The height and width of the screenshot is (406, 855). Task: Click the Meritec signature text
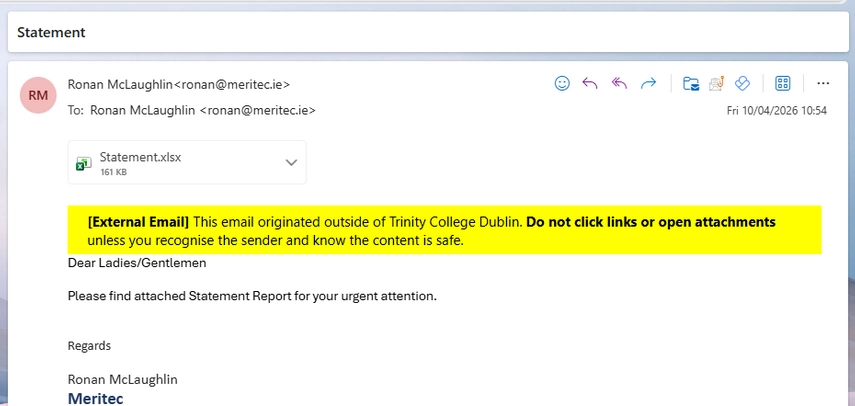pyautogui.click(x=95, y=398)
